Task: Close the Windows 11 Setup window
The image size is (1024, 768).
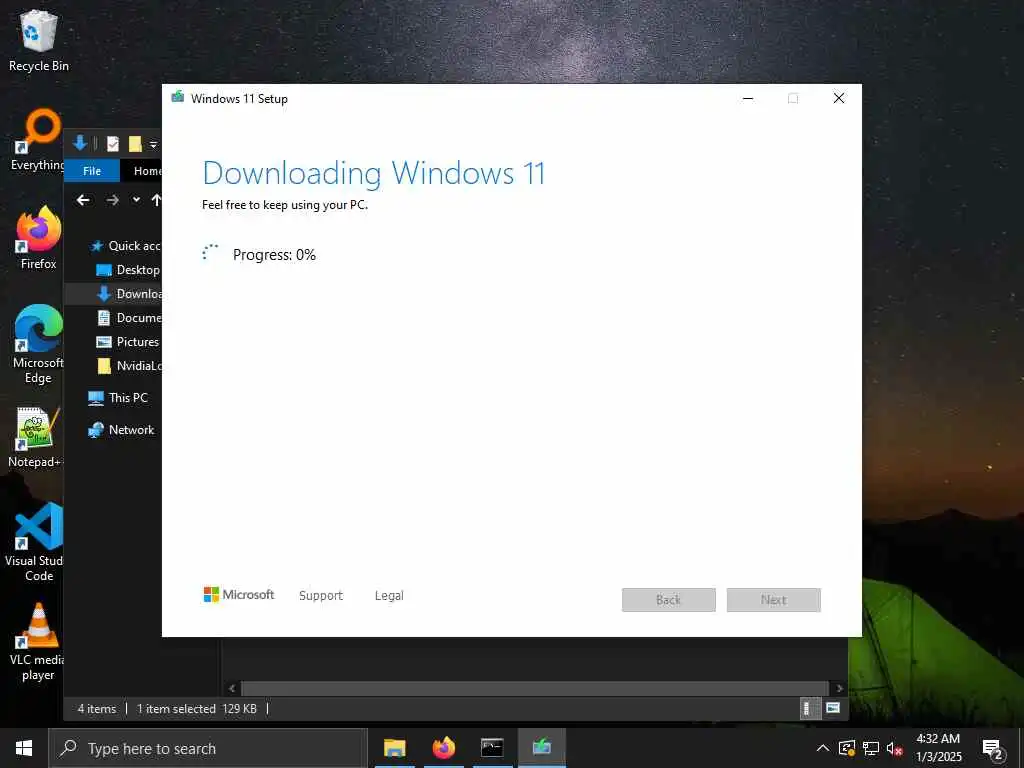Action: click(x=839, y=98)
